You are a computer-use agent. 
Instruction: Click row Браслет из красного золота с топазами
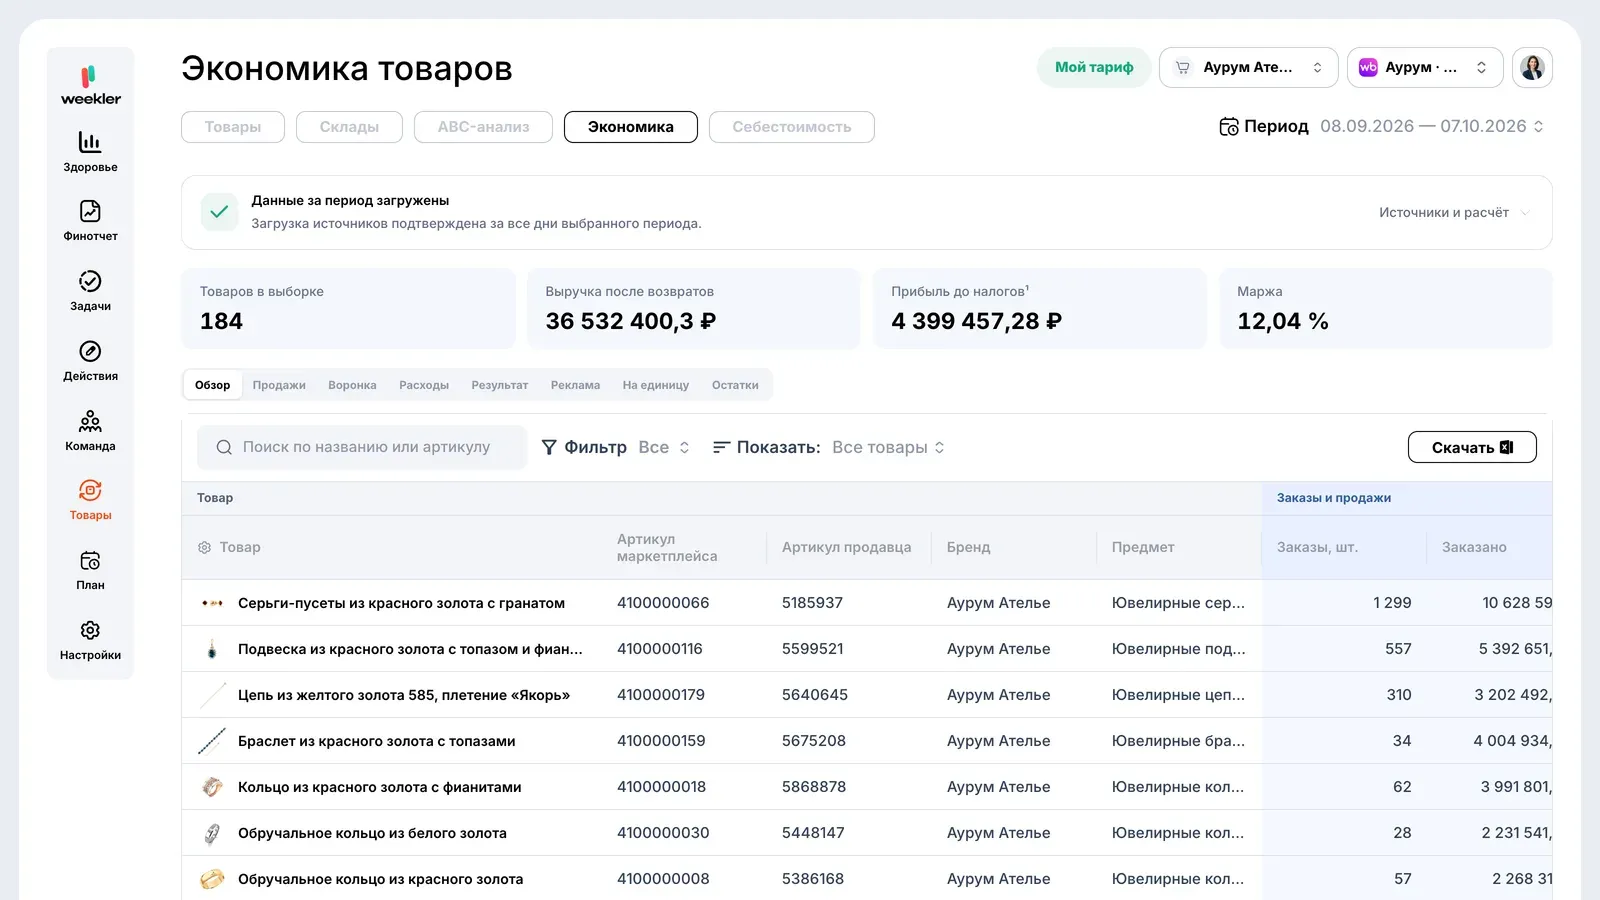coord(867,741)
